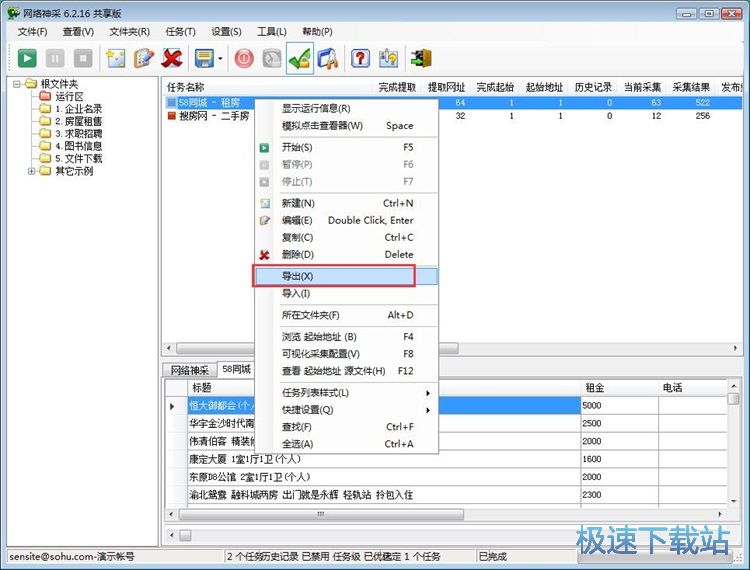Choose 查看 起始地址 源文件(H) entry

coord(347,371)
